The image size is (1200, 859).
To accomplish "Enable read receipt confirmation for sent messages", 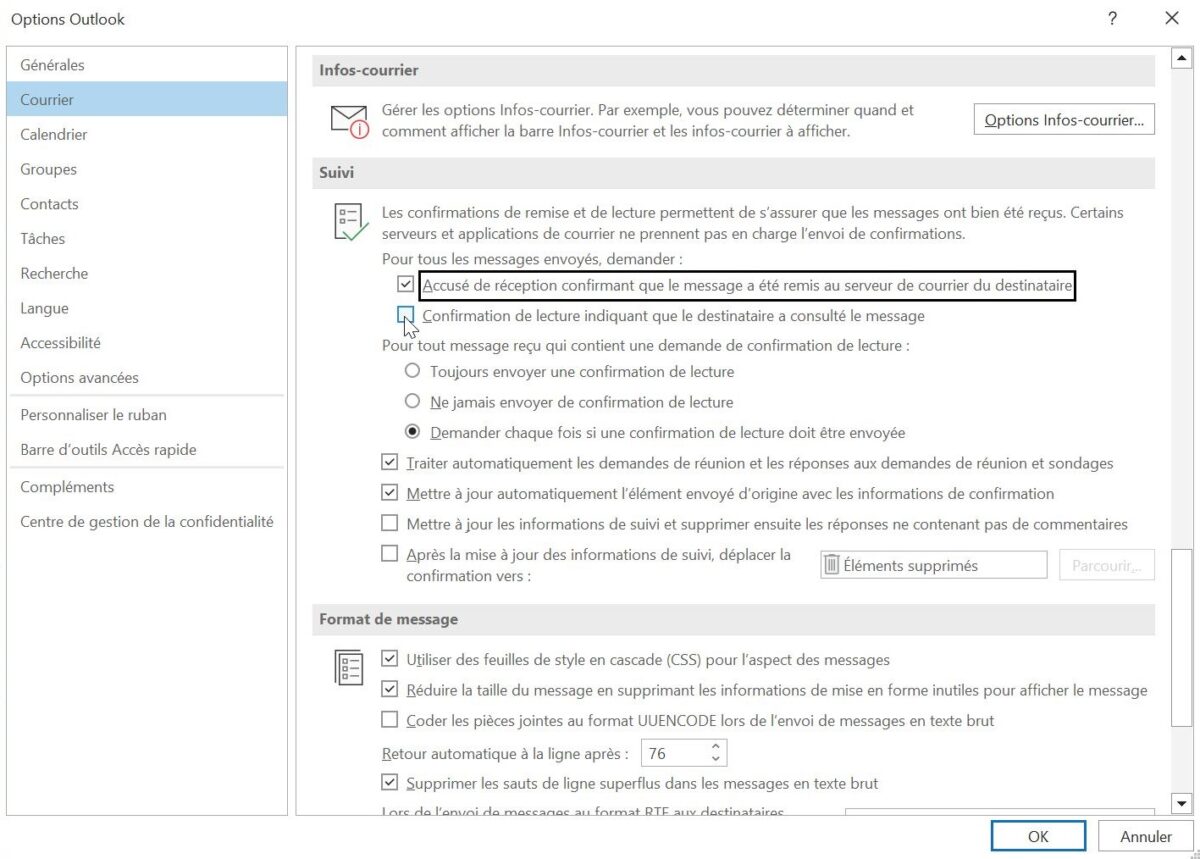I will tap(406, 316).
